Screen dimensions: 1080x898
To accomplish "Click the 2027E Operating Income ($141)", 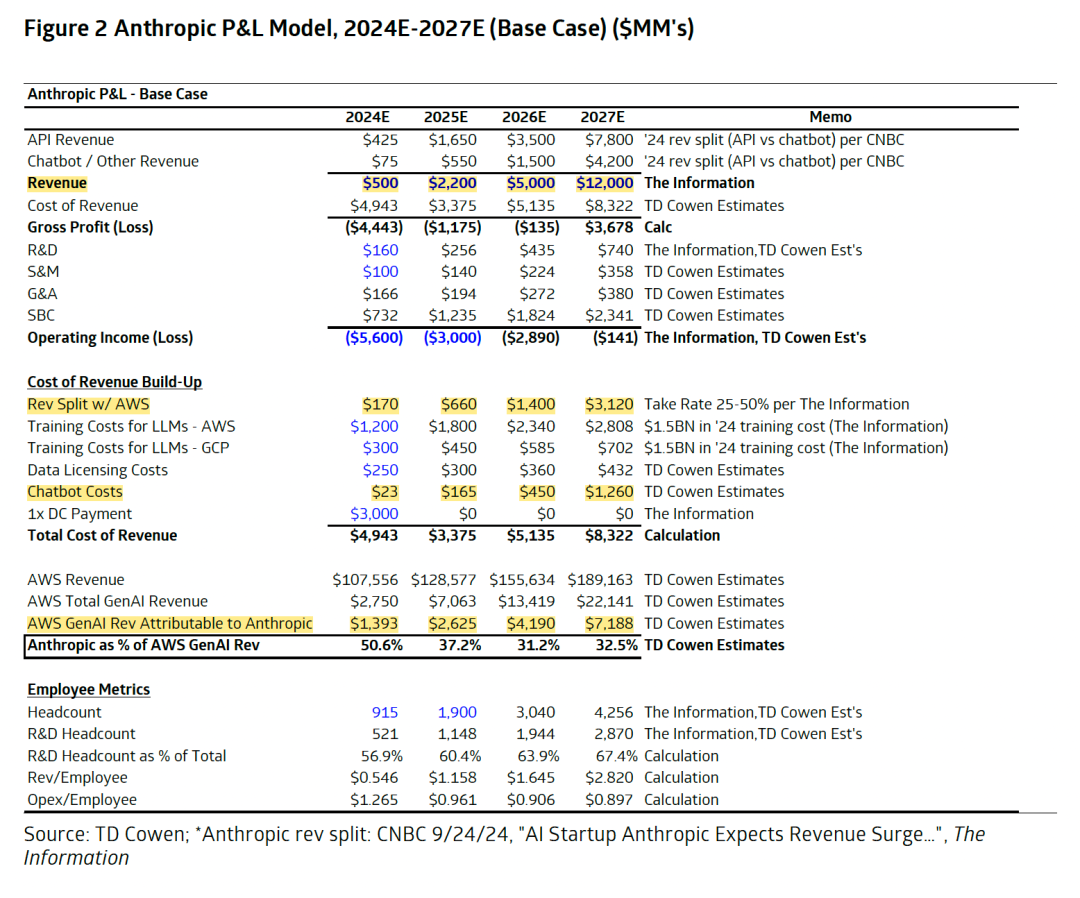I will coord(615,337).
